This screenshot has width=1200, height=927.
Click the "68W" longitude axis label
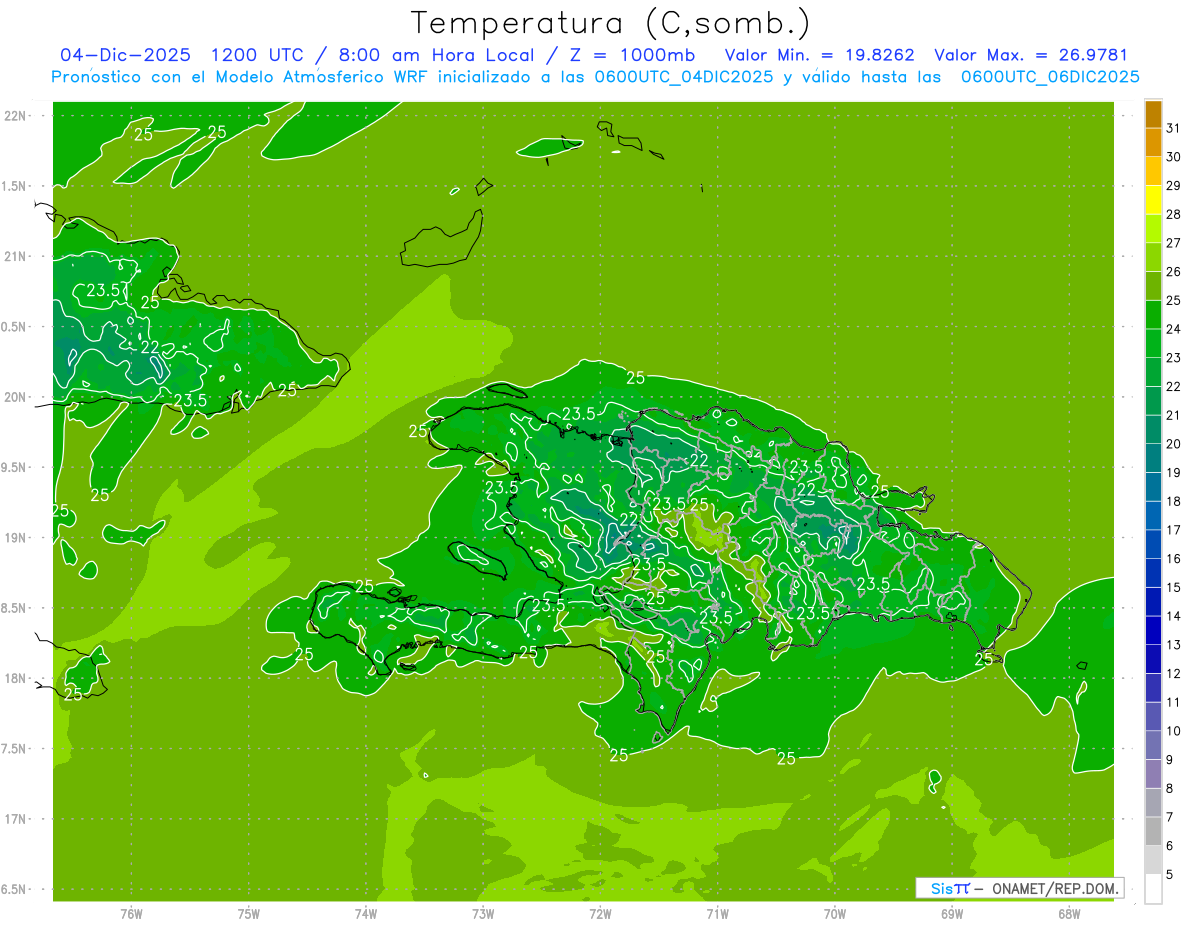point(1069,913)
